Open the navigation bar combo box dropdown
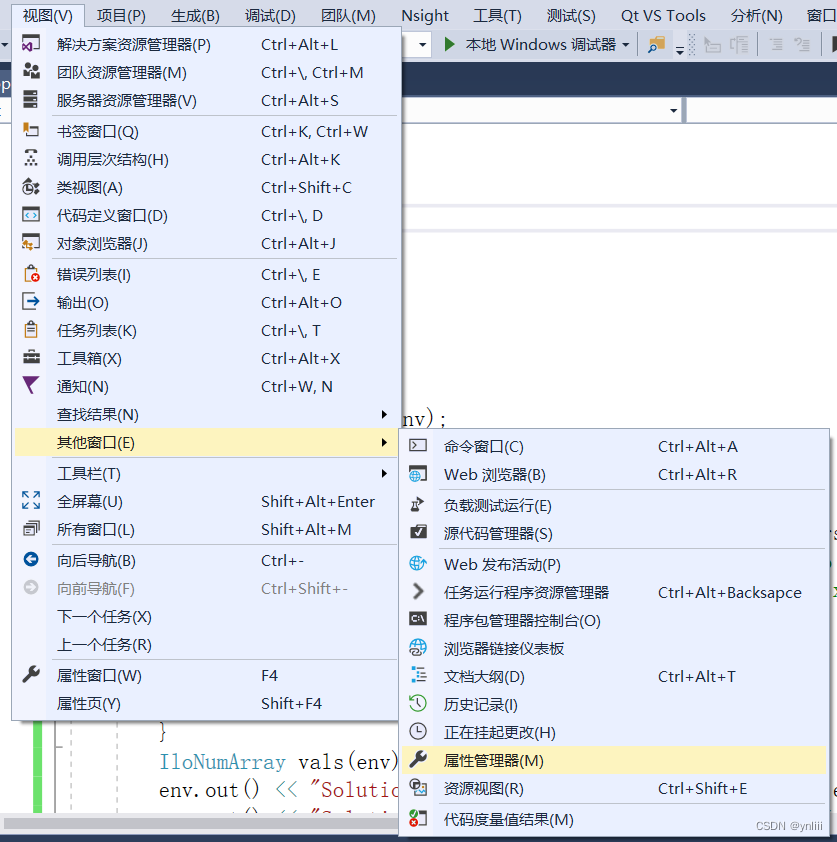Screen dimensions: 837x842 (673, 112)
